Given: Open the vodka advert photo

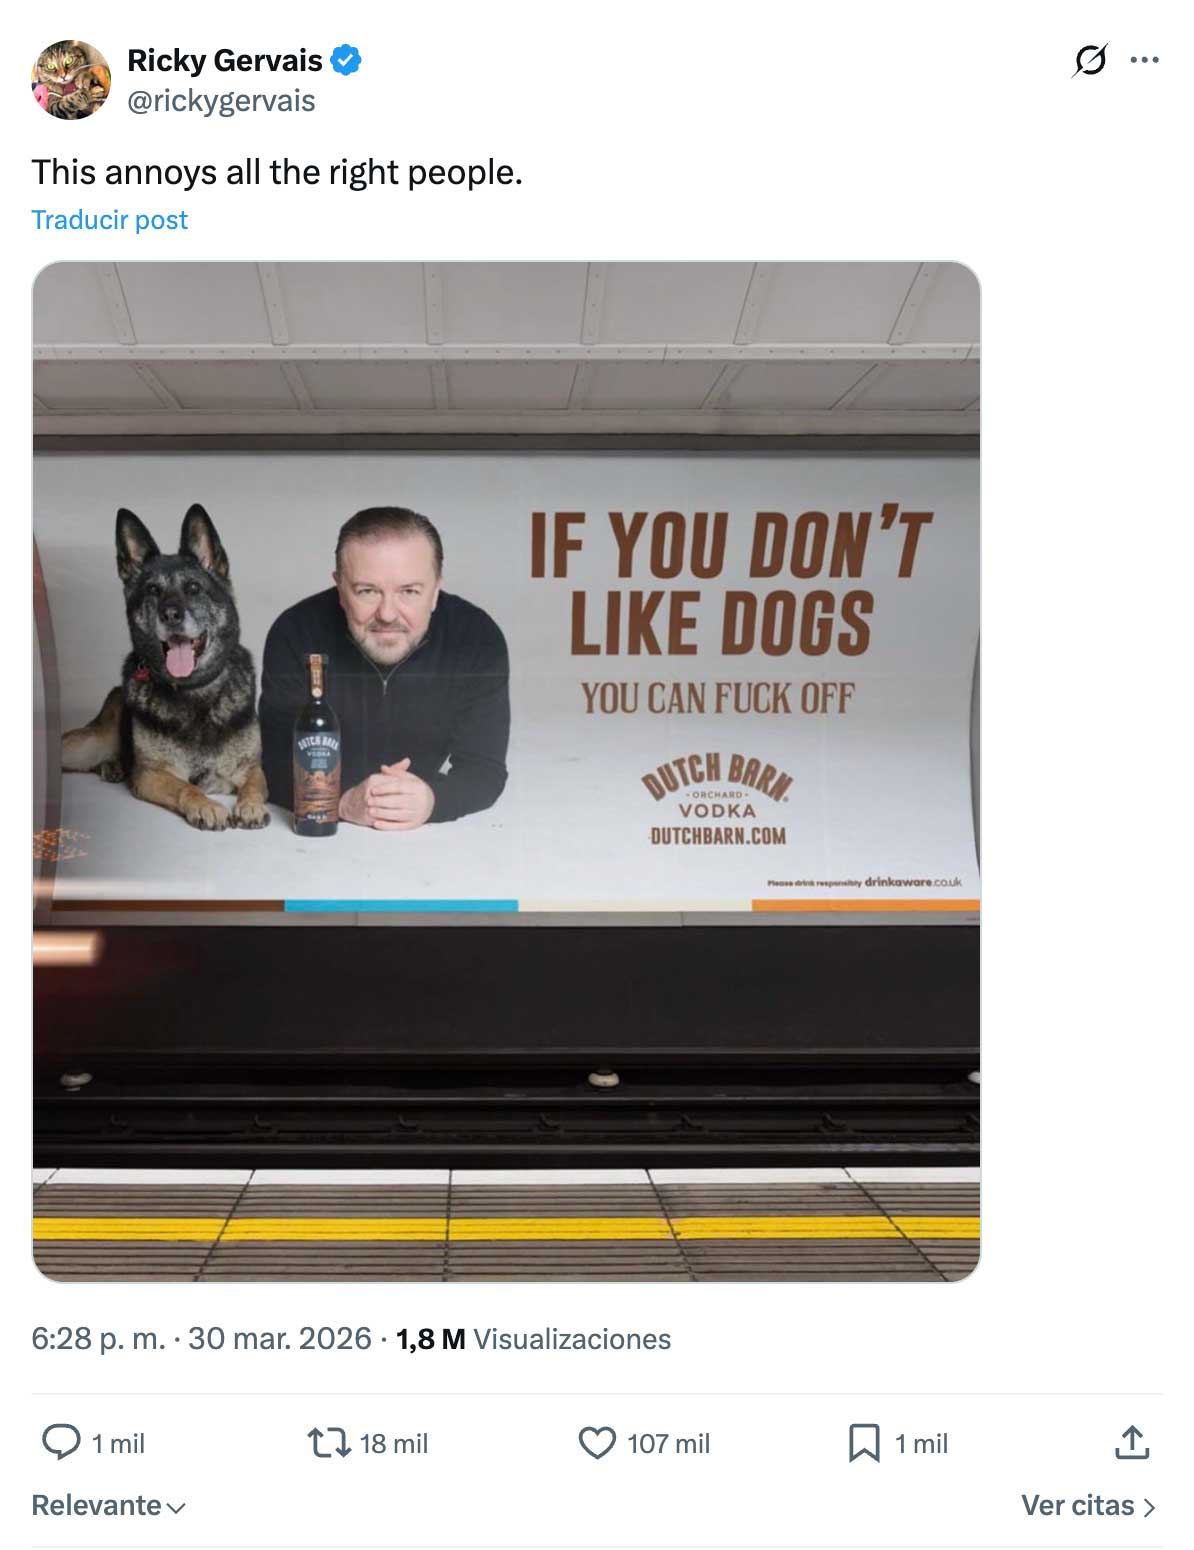Looking at the screenshot, I should (506, 771).
